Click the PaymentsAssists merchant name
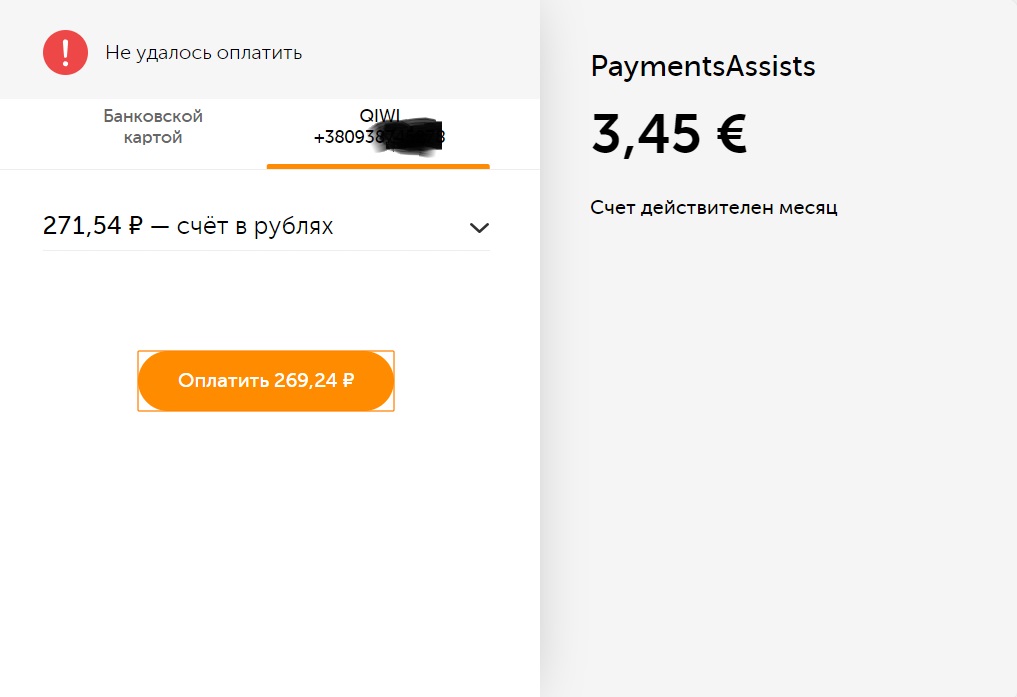This screenshot has width=1017, height=697. tap(702, 66)
